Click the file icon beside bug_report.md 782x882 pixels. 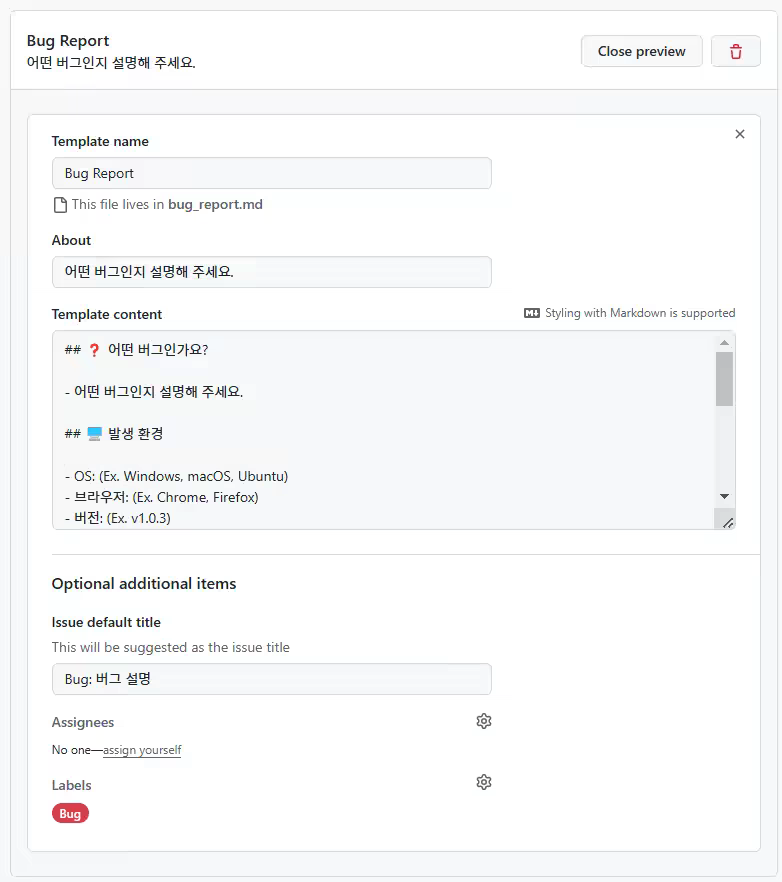point(58,204)
